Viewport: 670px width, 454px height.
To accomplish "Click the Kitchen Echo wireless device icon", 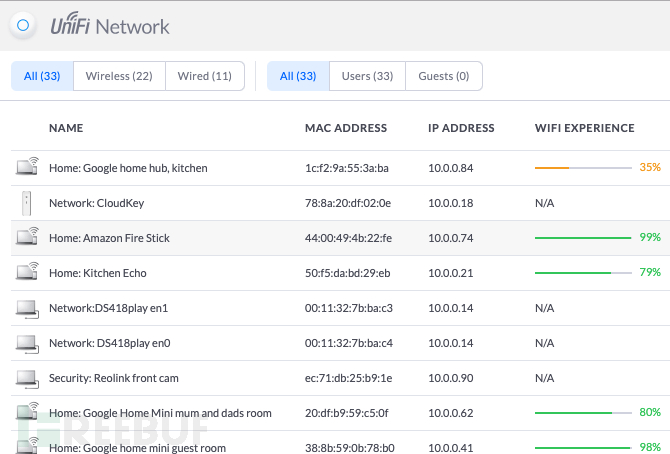I will pyautogui.click(x=27, y=273).
